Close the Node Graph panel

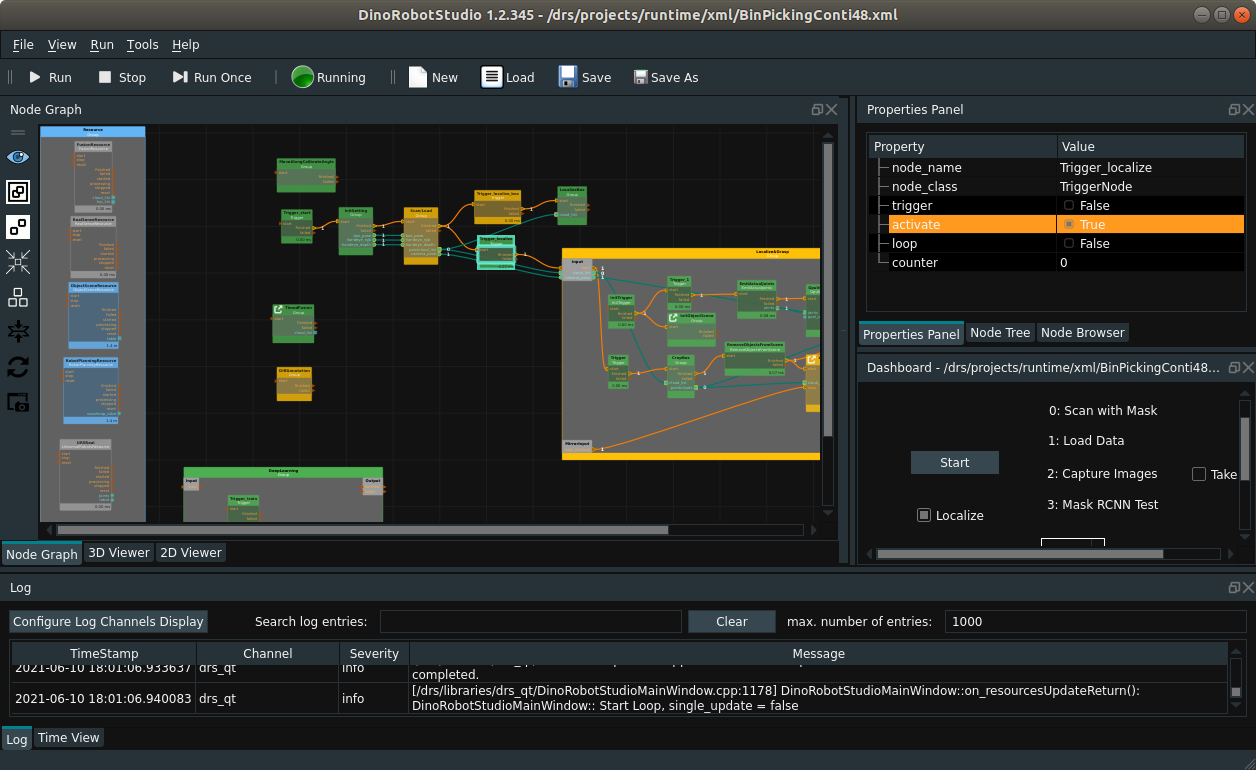(832, 110)
